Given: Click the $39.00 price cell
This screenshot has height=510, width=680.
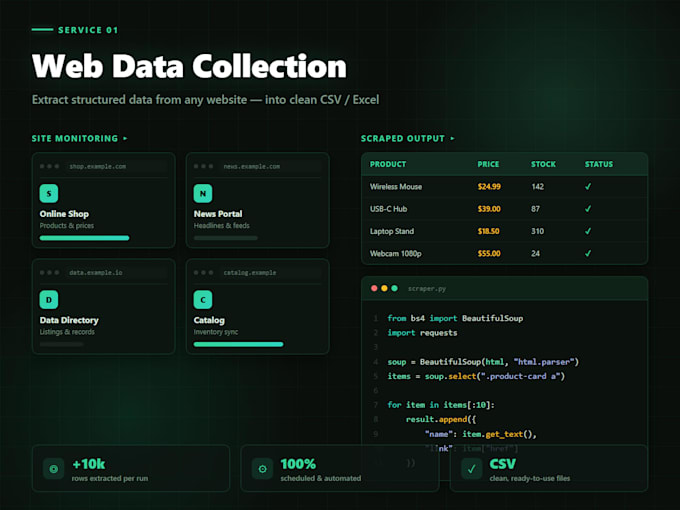Looking at the screenshot, I should pos(489,209).
